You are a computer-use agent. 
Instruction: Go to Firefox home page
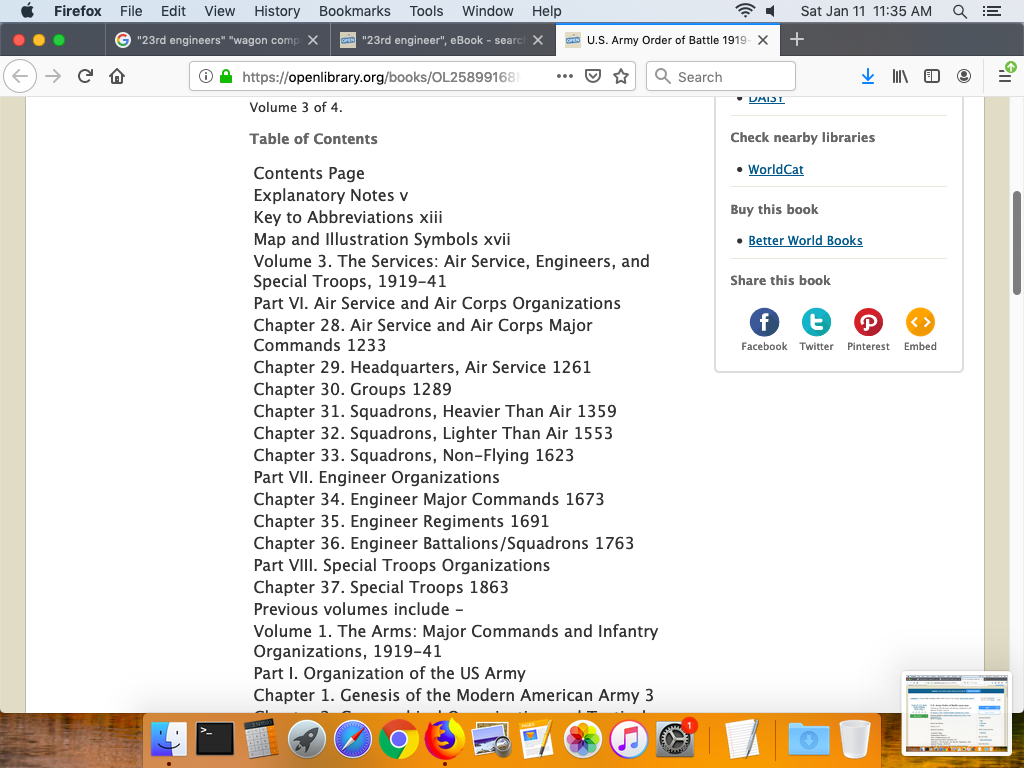[117, 76]
